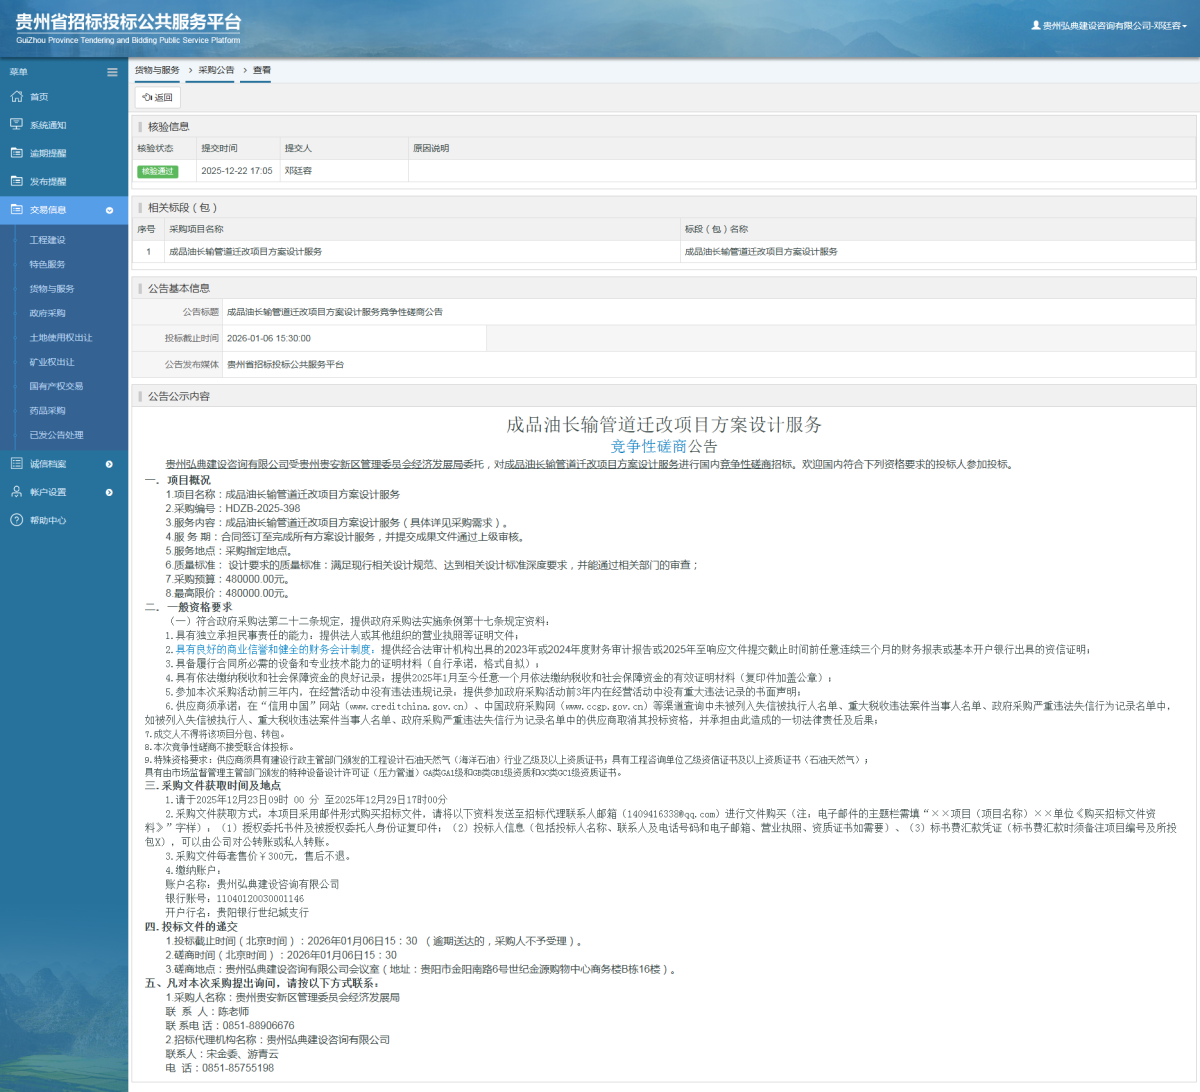Expand the 诚信档案 section chevron
1200x1092 pixels.
click(110, 463)
